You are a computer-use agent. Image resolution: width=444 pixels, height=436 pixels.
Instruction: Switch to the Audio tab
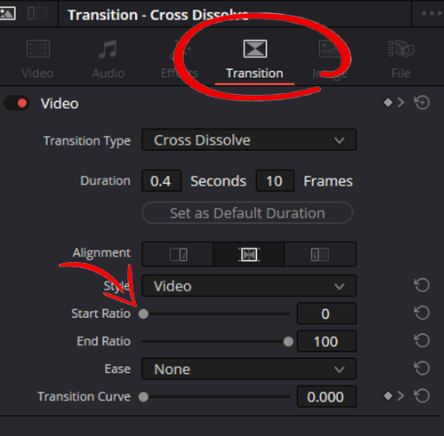108,59
